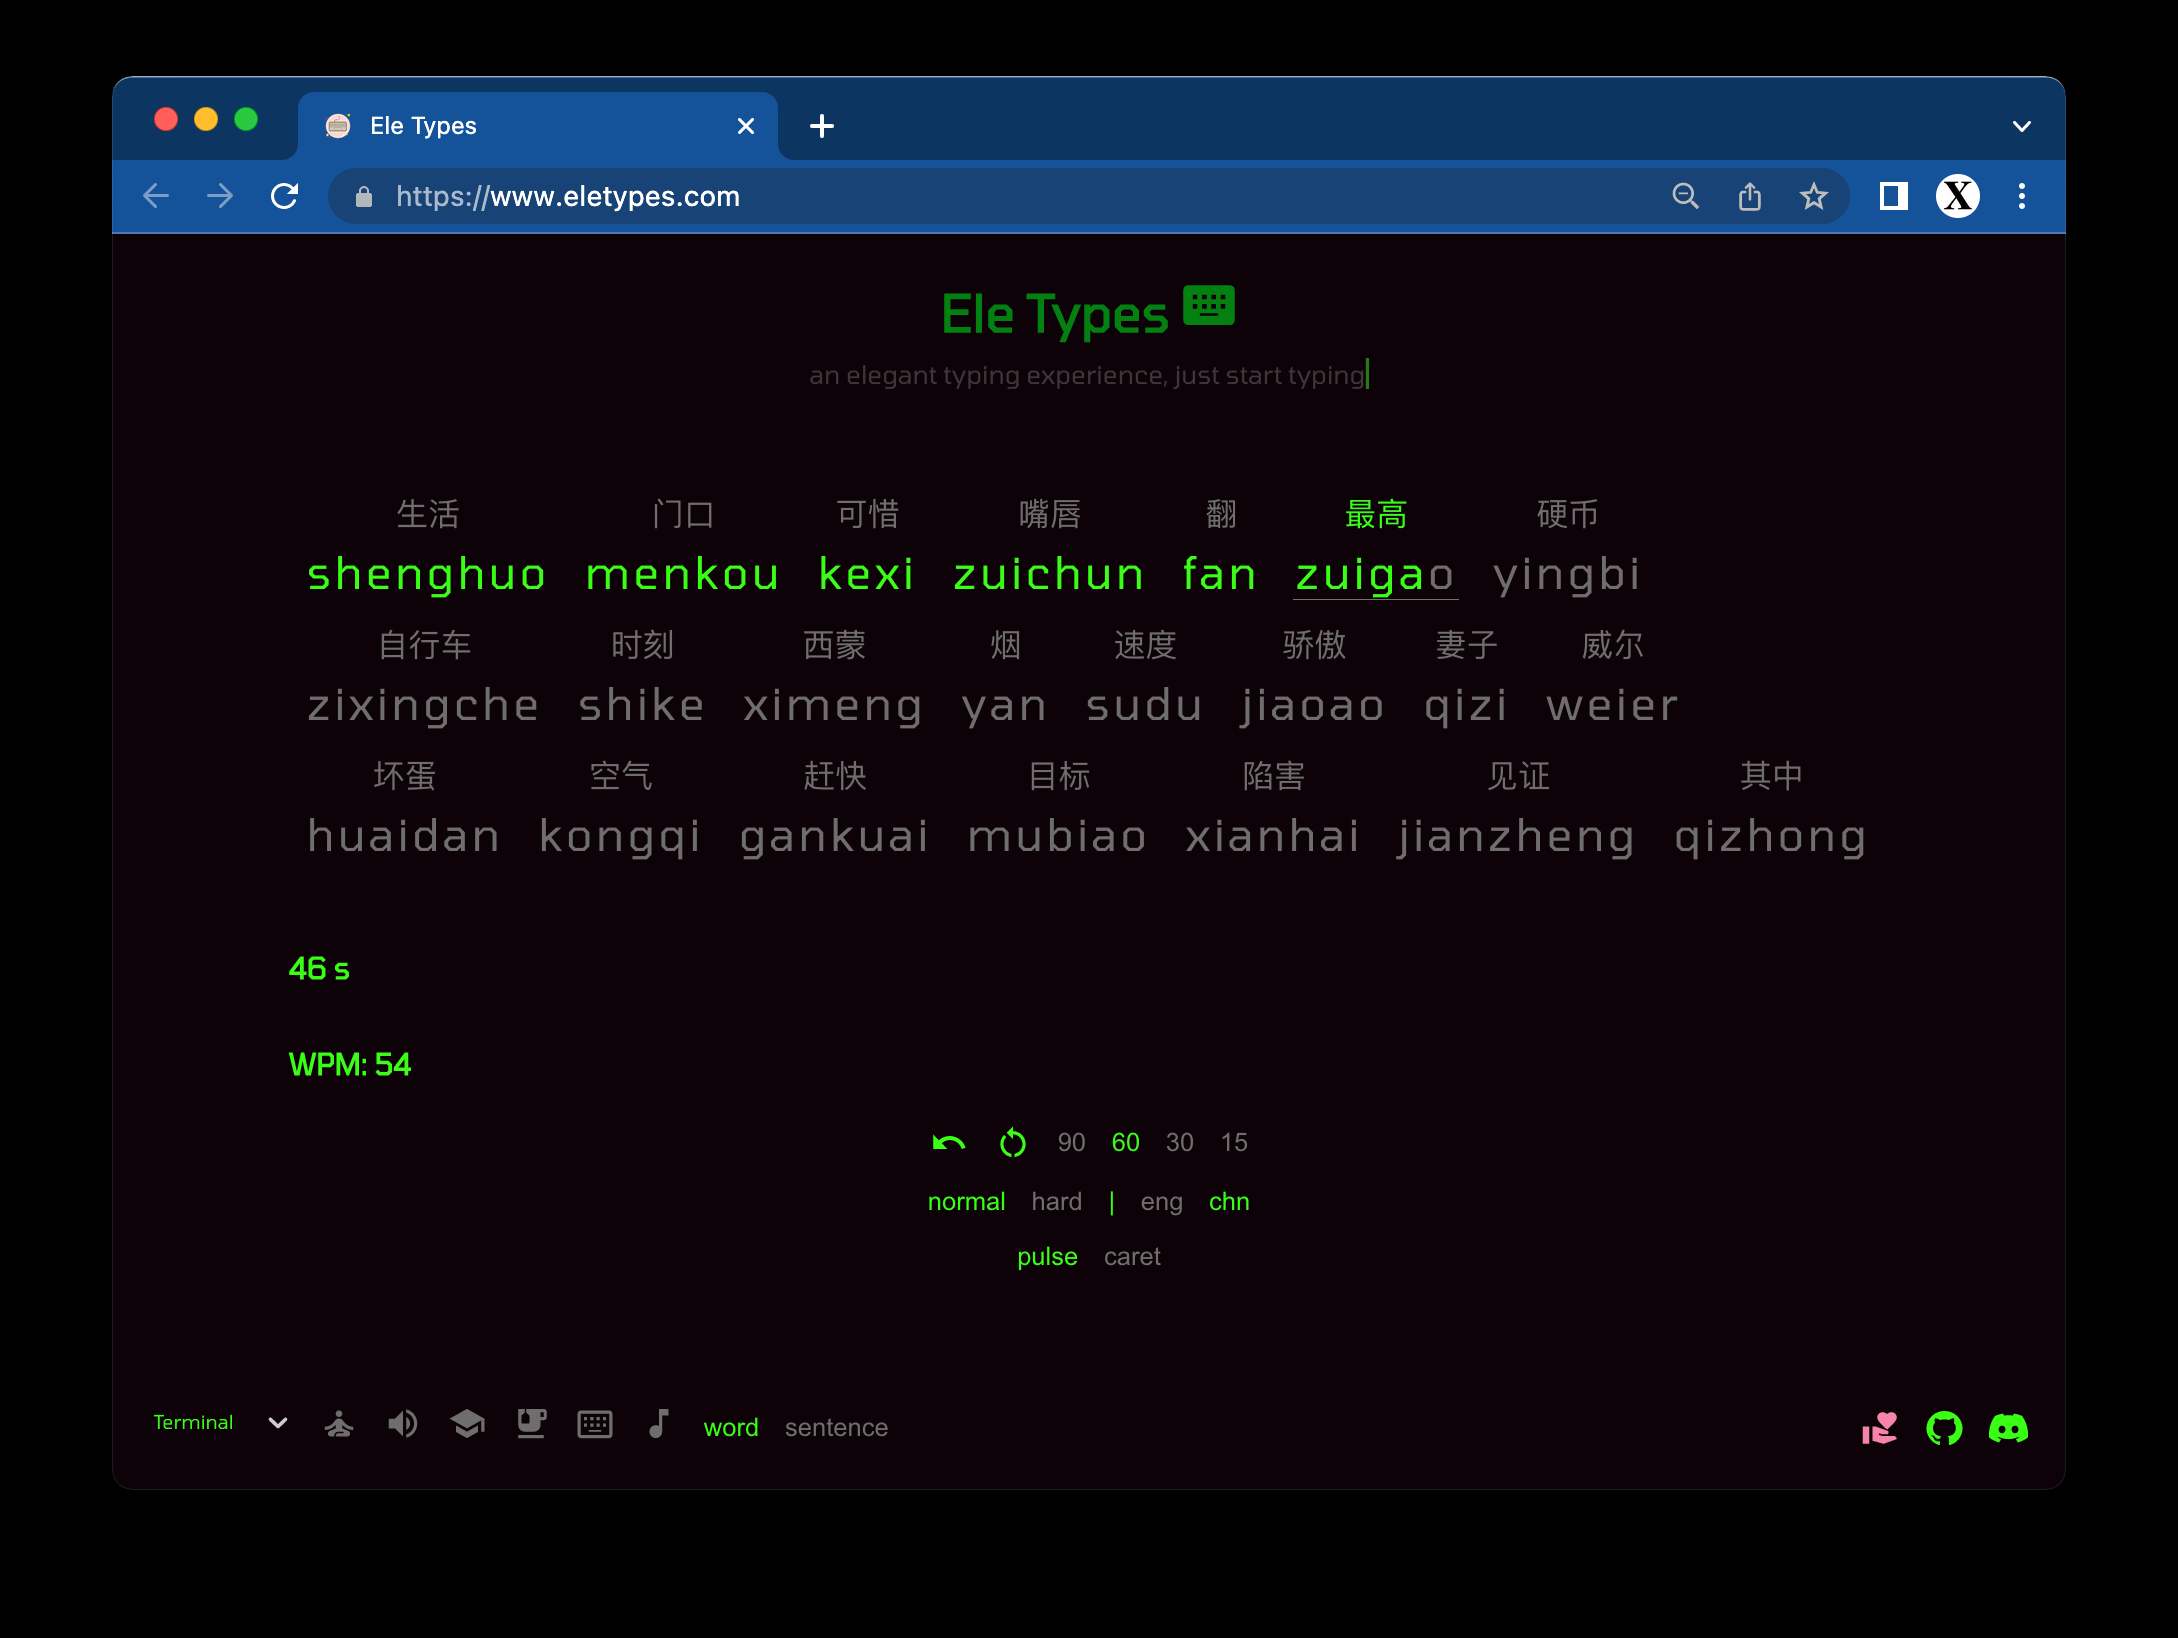Close the Ele Types tab
The height and width of the screenshot is (1638, 2178).
click(746, 126)
